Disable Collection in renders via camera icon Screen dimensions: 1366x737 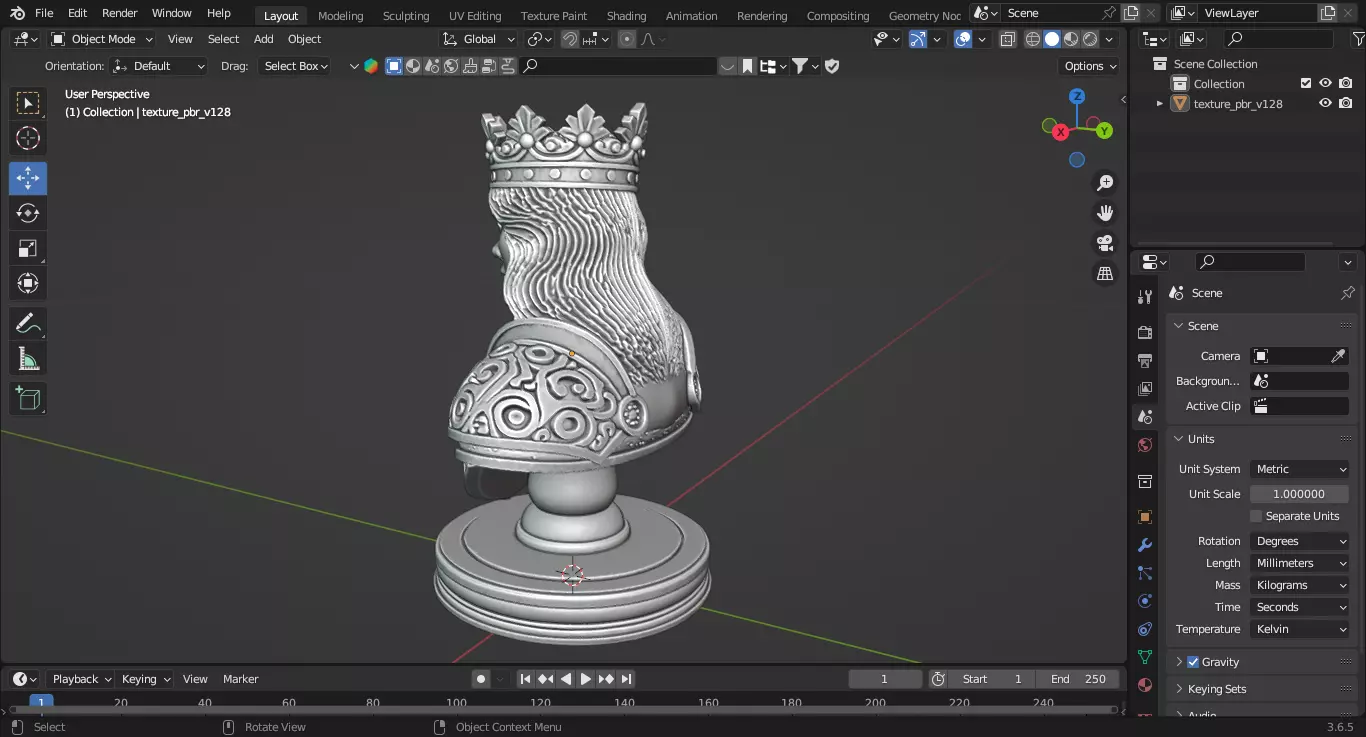click(x=1346, y=84)
